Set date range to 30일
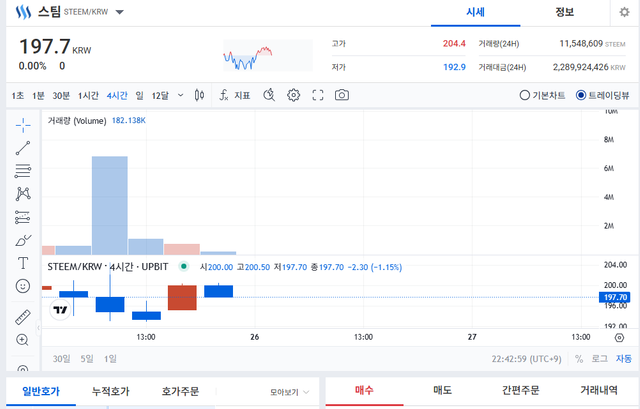 click(x=61, y=359)
